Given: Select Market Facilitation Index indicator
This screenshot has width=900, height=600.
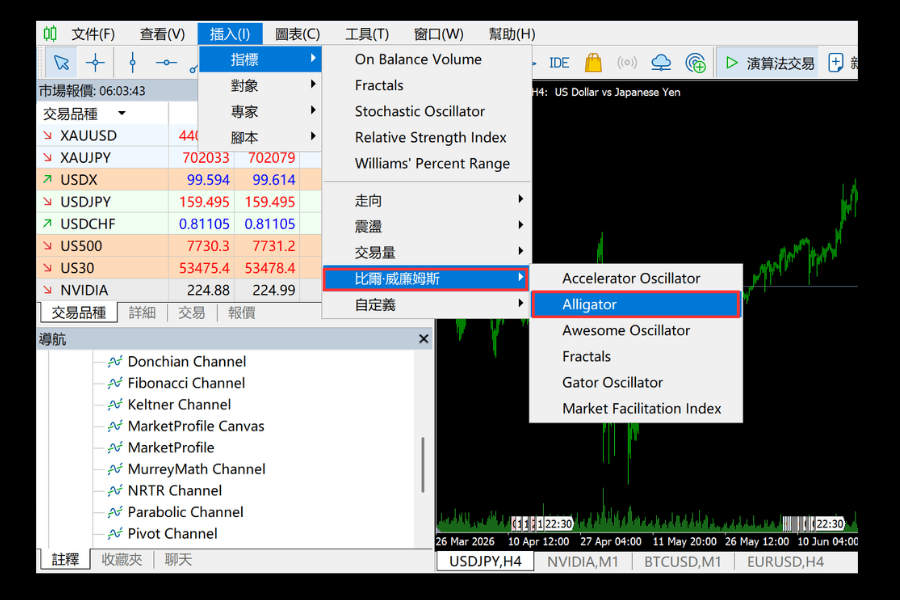Looking at the screenshot, I should (x=636, y=409).
